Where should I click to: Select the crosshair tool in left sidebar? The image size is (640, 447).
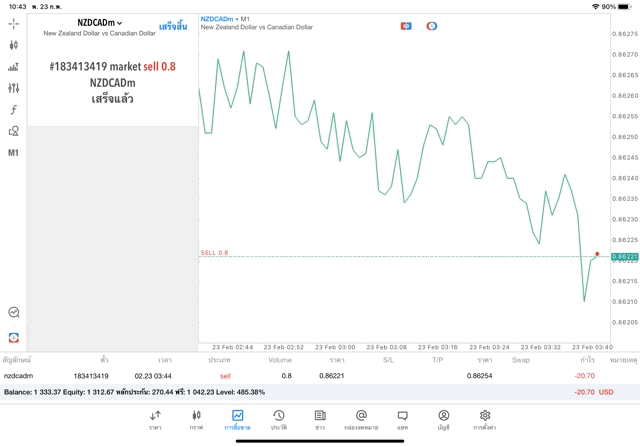13,23
